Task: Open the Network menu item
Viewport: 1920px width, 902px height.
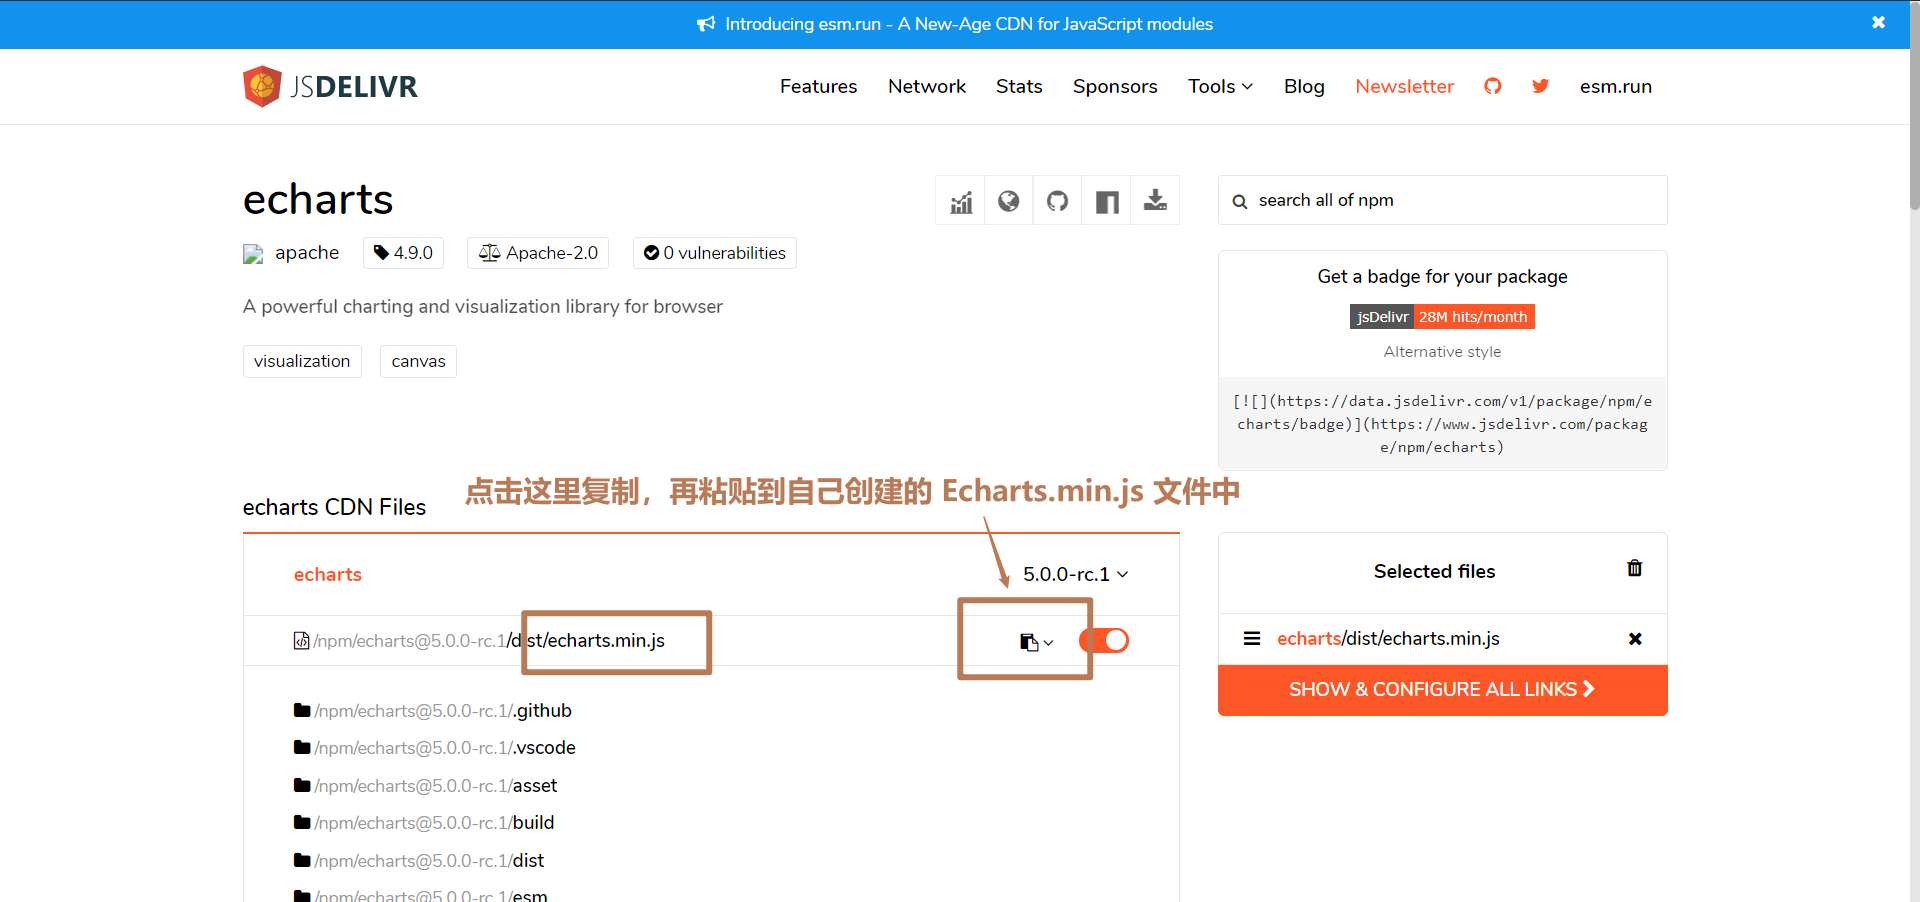Action: point(927,86)
